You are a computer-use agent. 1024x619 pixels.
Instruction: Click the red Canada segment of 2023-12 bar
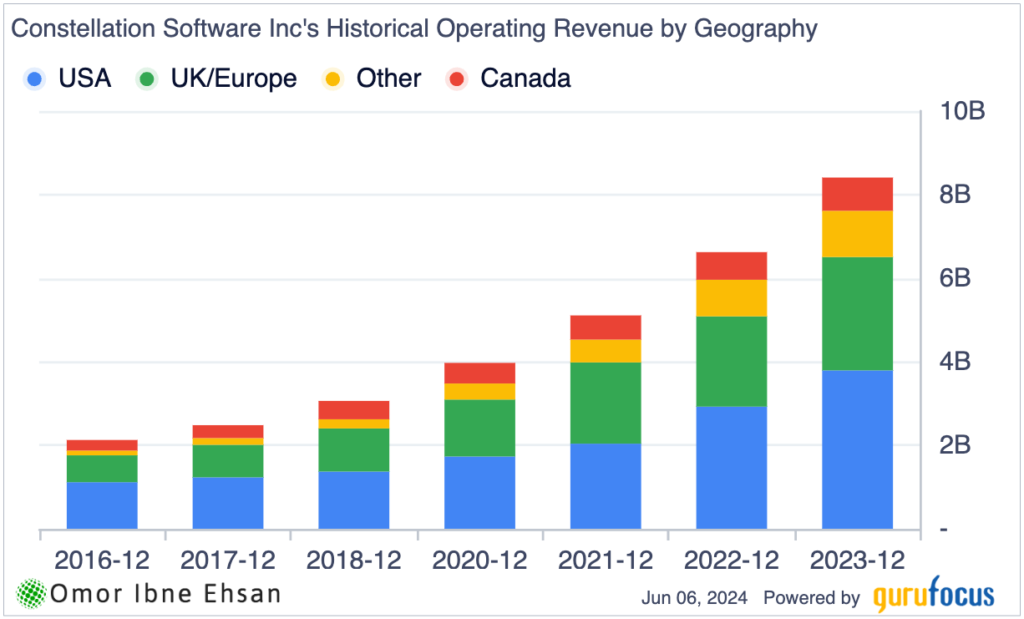(857, 194)
